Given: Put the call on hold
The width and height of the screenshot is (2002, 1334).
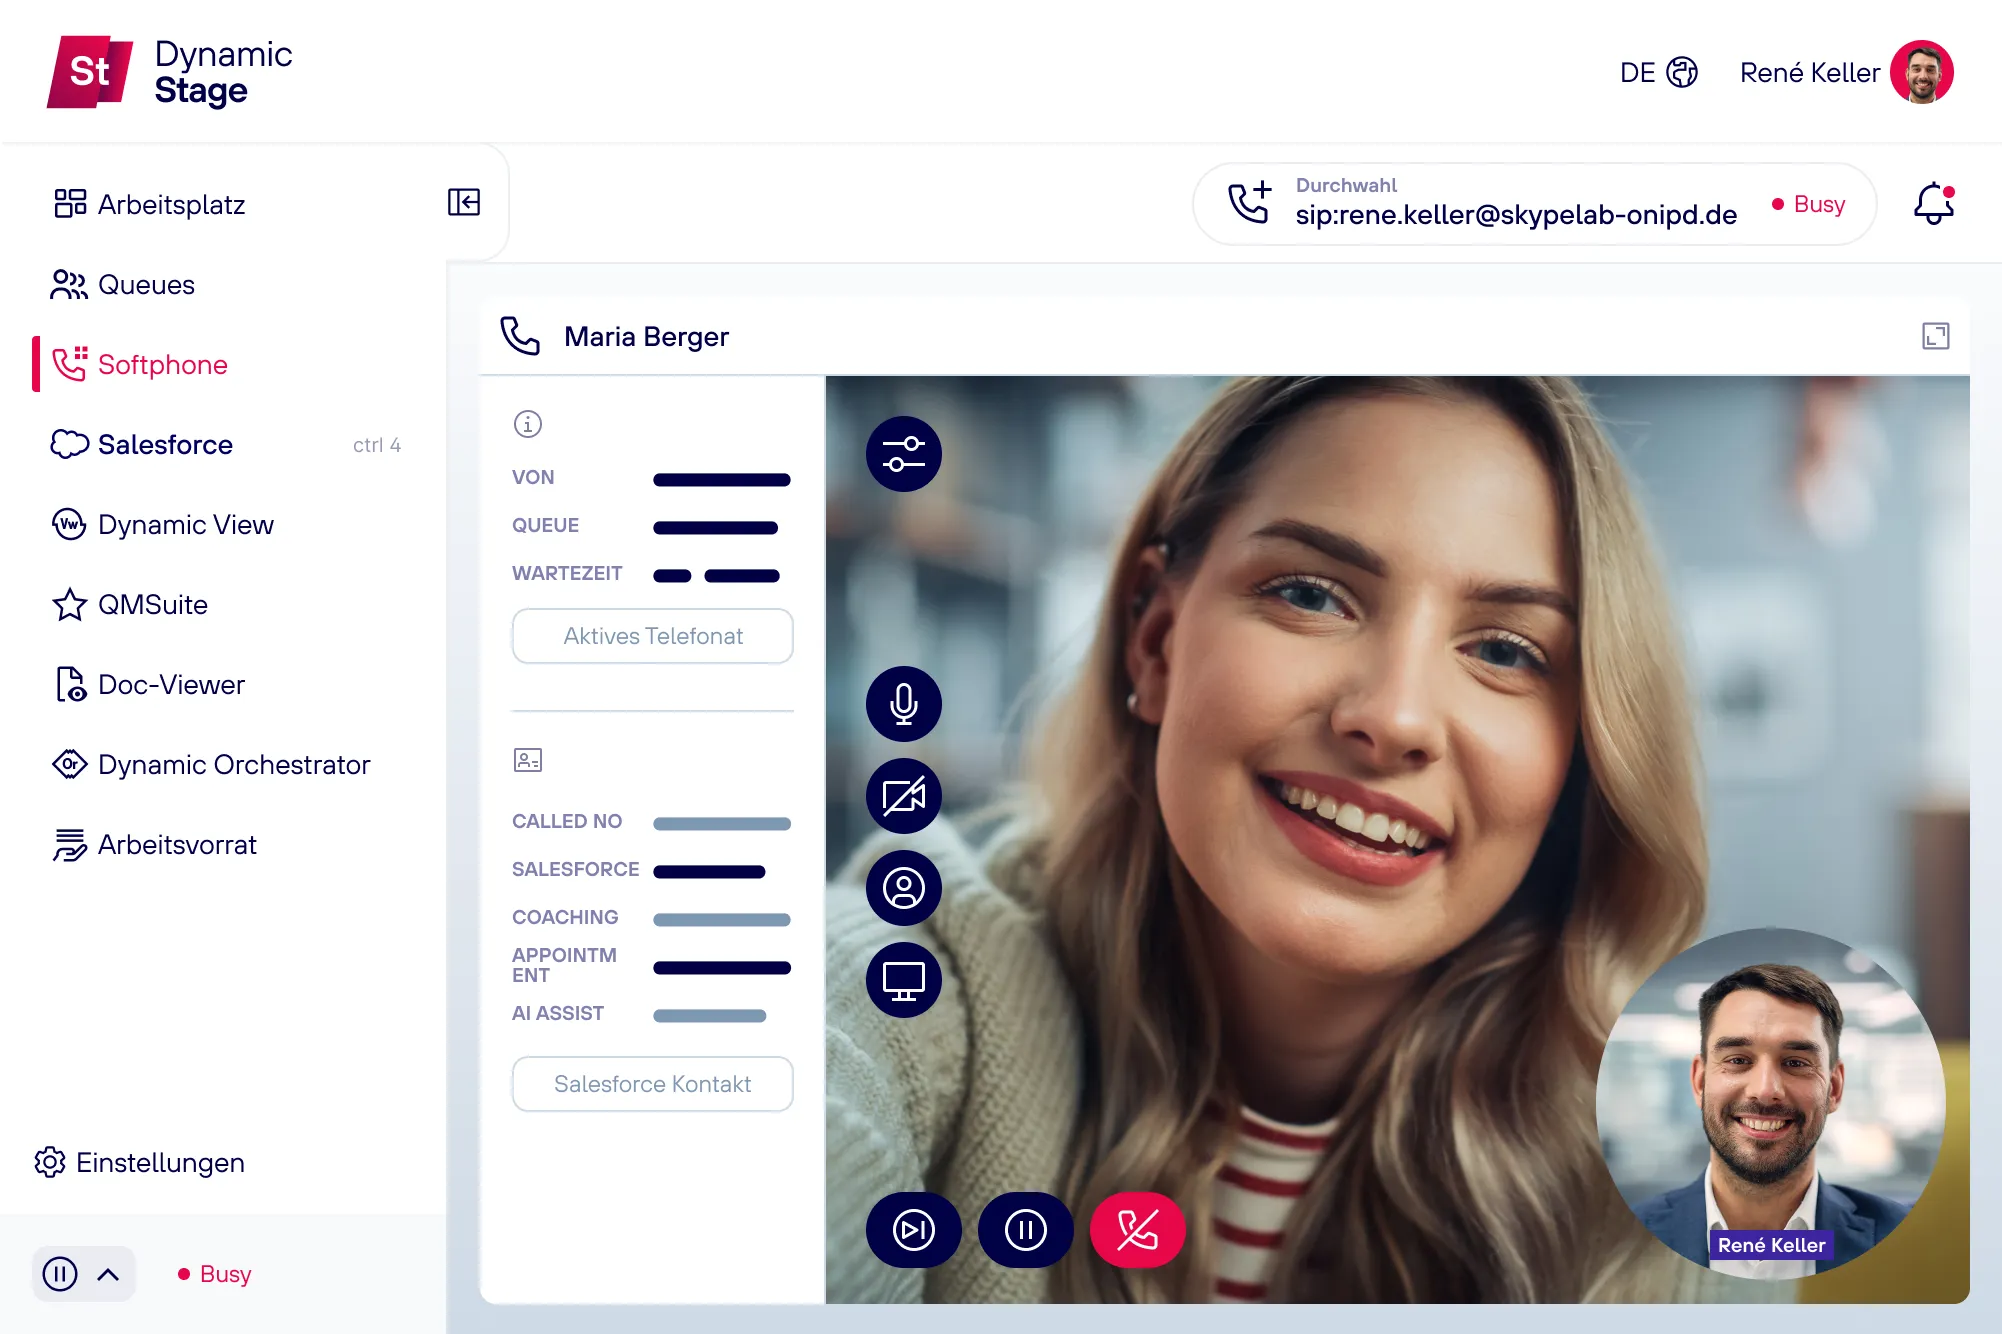Looking at the screenshot, I should click(x=1026, y=1230).
